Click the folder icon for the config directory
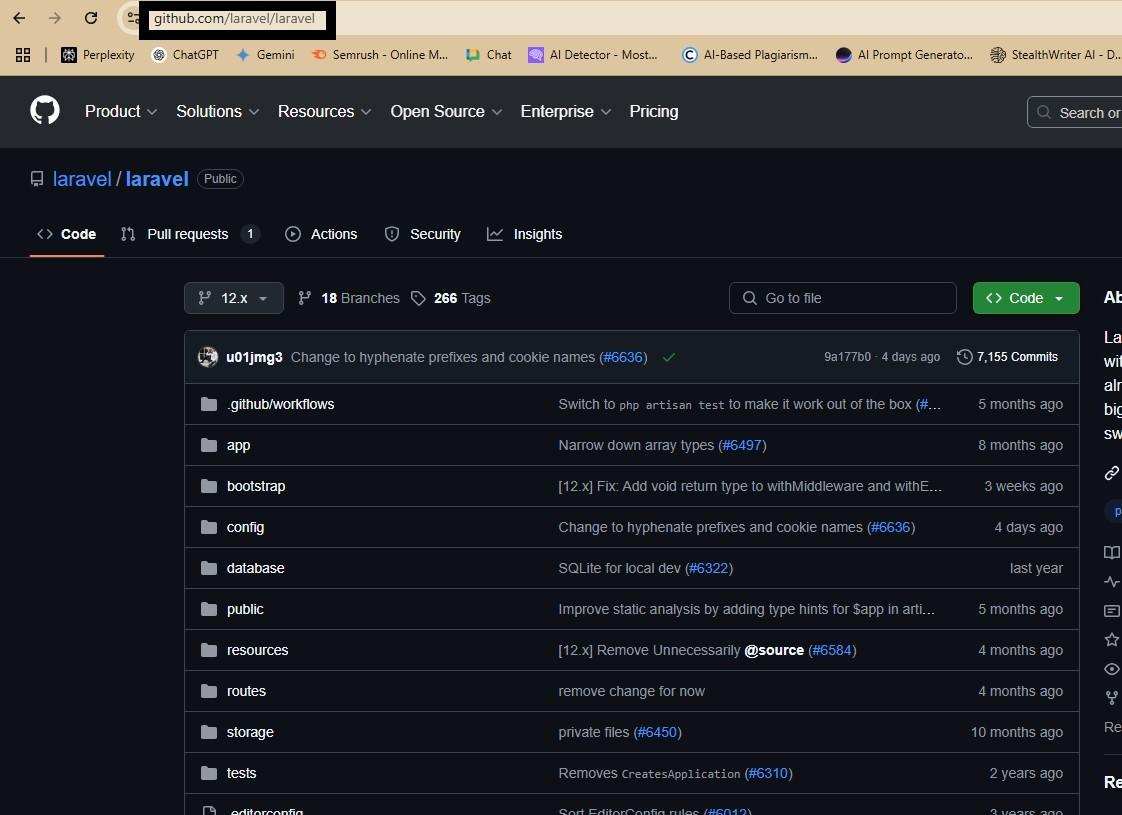1122x815 pixels. point(208,527)
